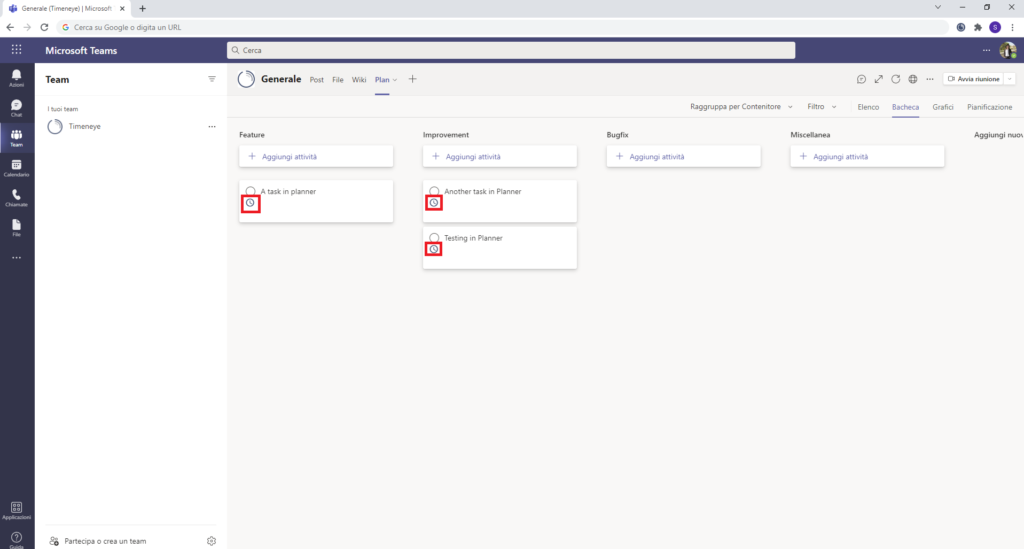Open Chrome tab search chevron

click(938, 8)
